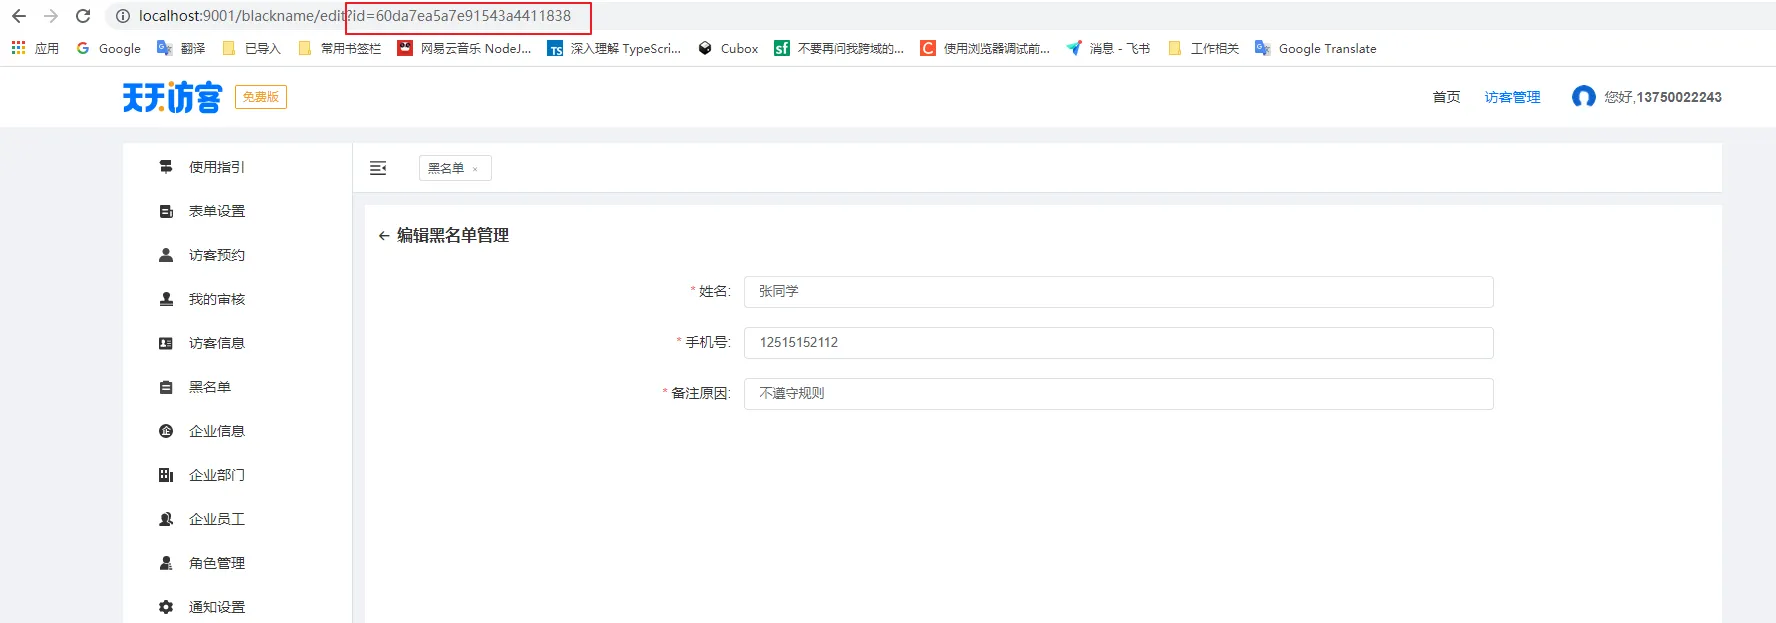Click the 使用指引 signpost icon
Viewport: 1776px width, 623px height.
pos(166,167)
